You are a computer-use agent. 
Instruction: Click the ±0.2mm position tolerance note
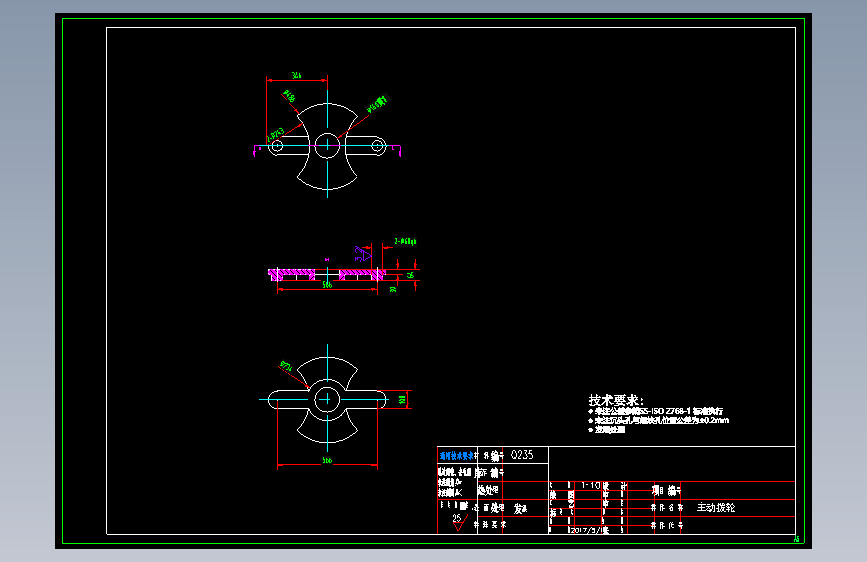(659, 420)
